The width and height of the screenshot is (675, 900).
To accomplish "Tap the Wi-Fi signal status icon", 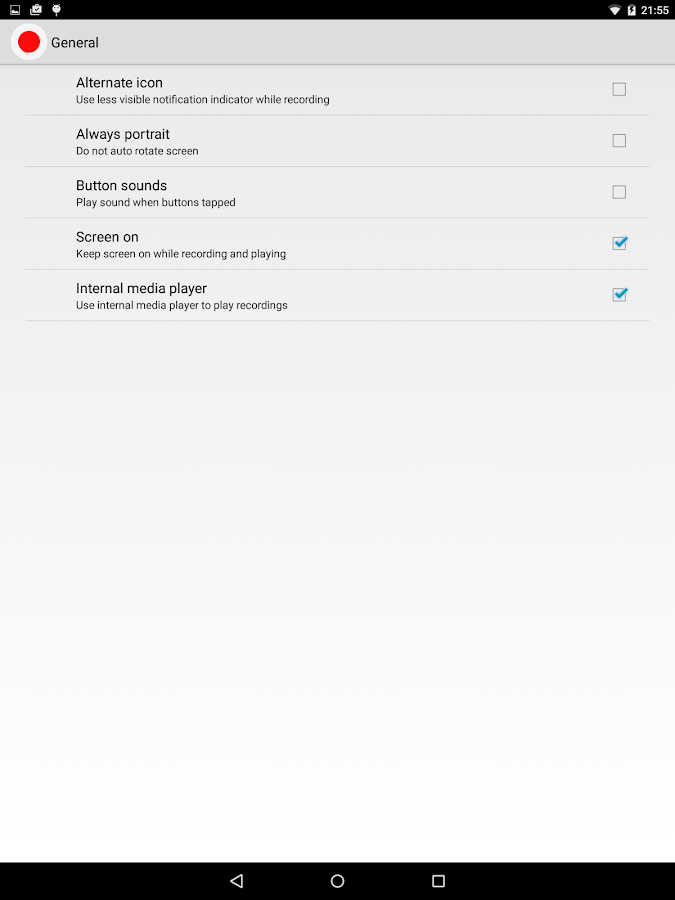I will pyautogui.click(x=615, y=10).
